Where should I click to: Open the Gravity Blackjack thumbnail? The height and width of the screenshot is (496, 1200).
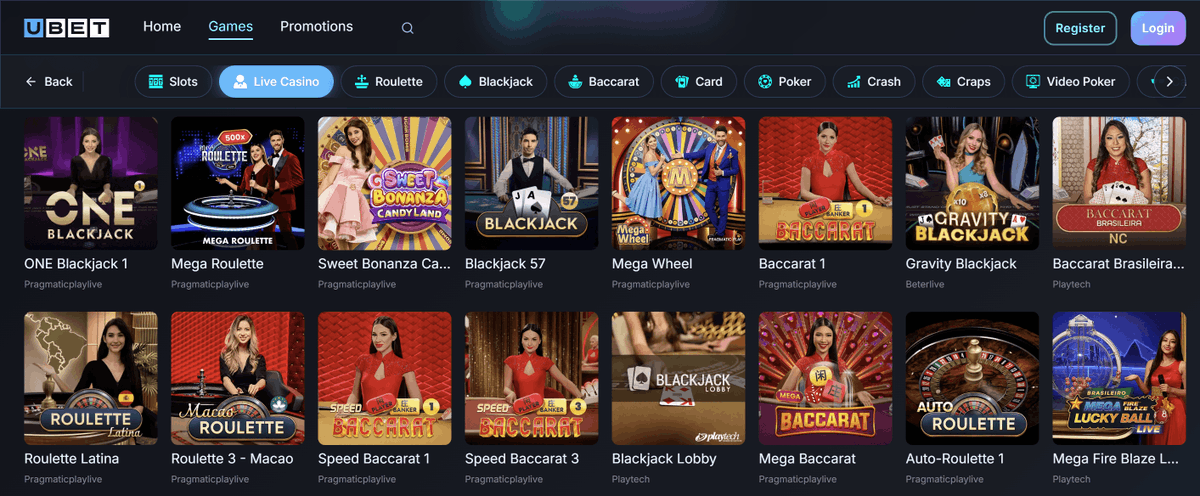click(973, 183)
